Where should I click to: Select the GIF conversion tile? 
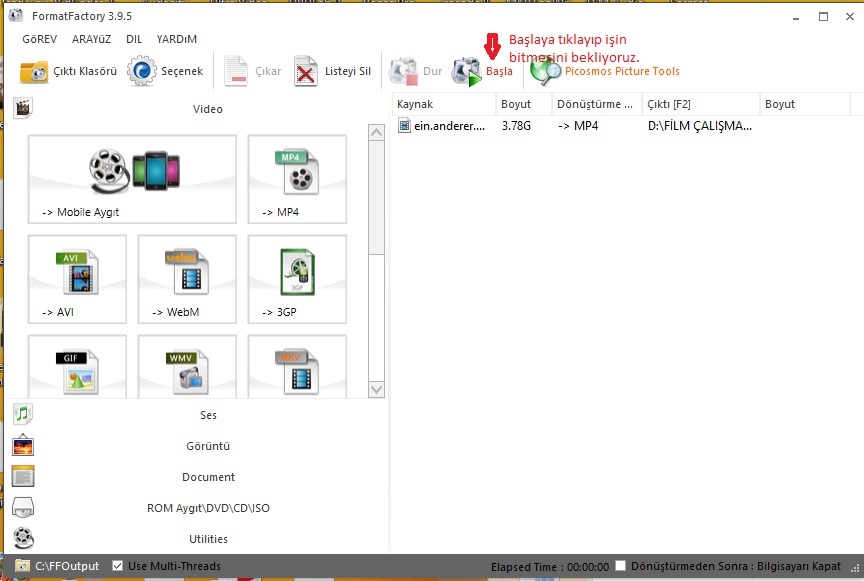click(x=77, y=367)
